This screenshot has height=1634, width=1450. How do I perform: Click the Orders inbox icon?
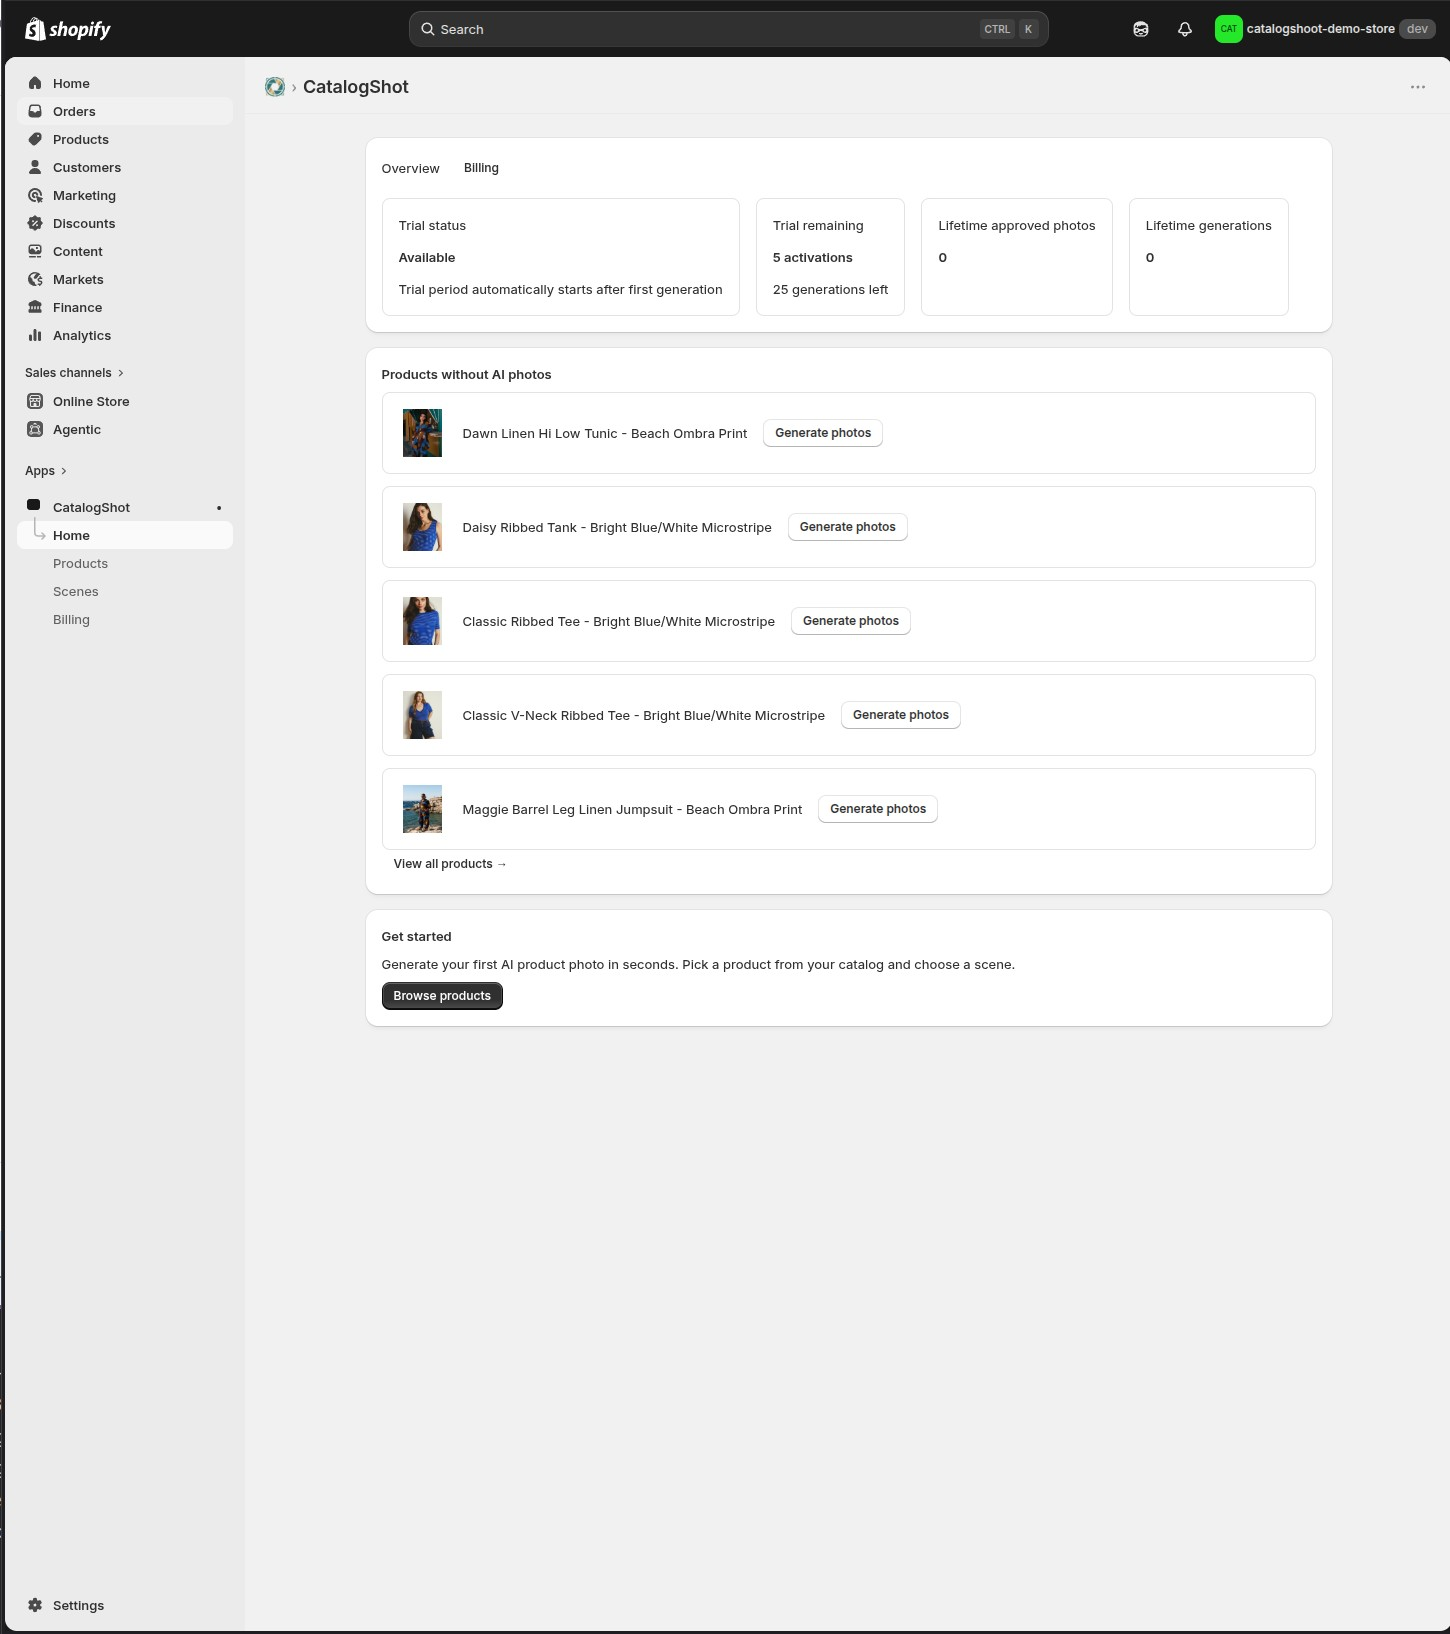(35, 111)
